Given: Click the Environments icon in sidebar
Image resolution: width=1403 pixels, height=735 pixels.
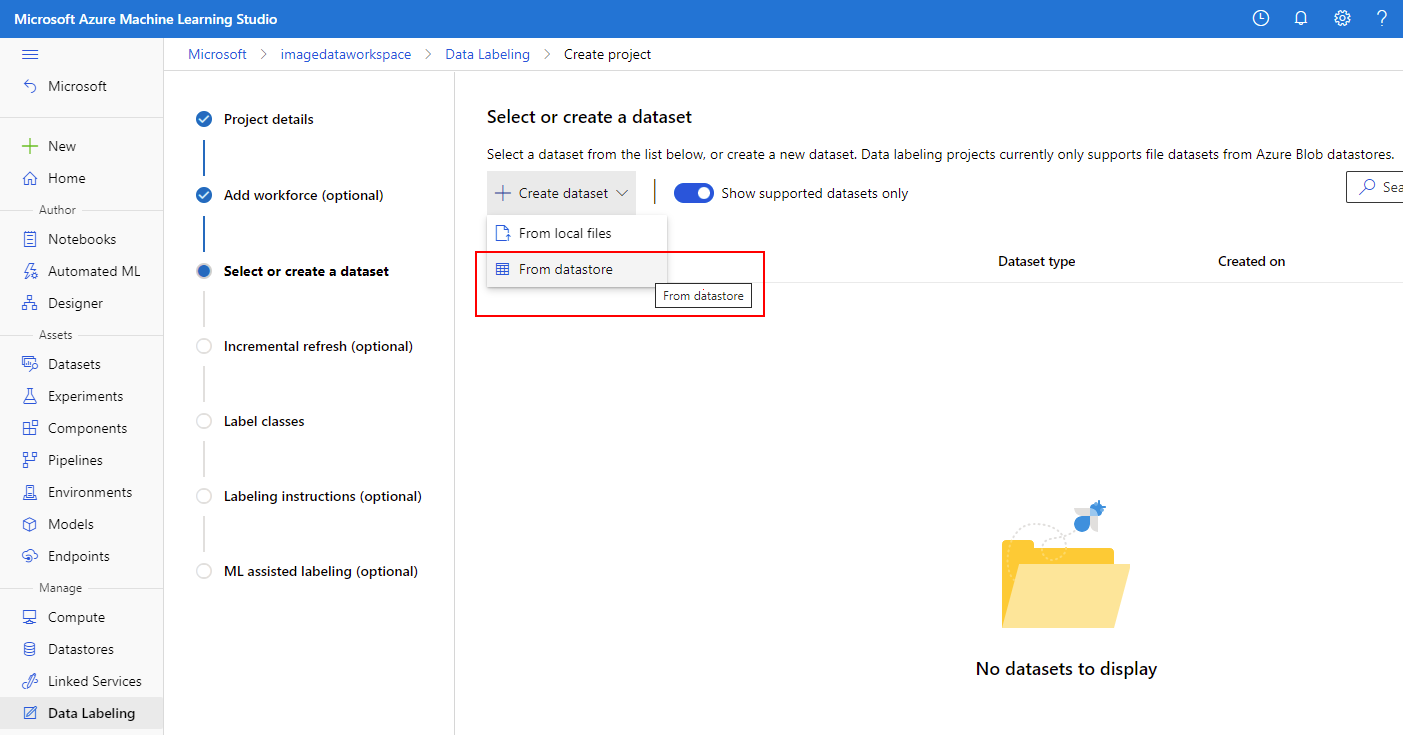Looking at the screenshot, I should point(30,492).
